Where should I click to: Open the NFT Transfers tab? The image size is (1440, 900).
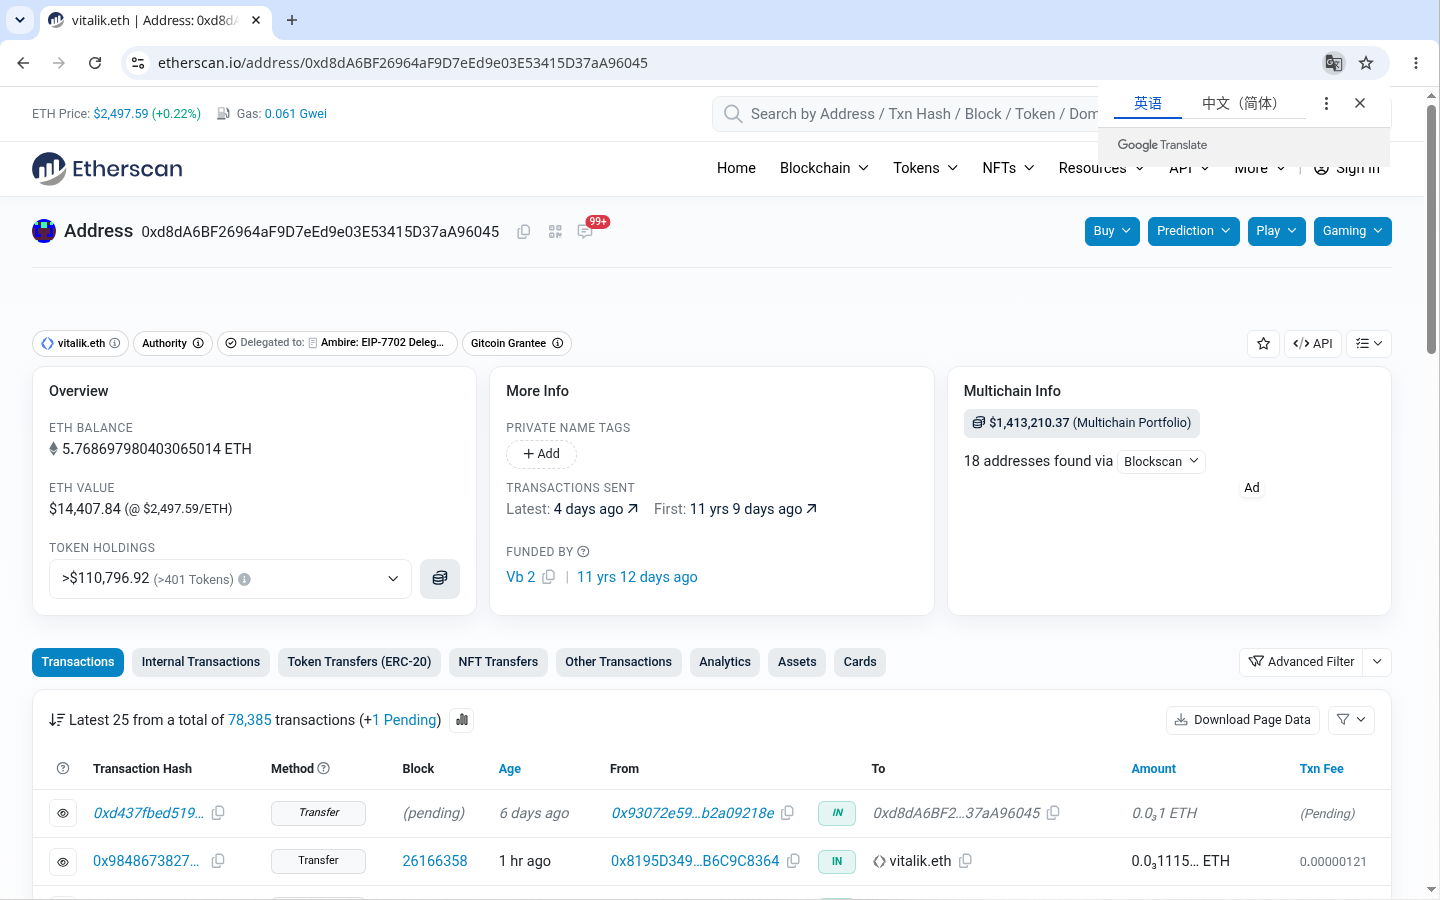498,662
